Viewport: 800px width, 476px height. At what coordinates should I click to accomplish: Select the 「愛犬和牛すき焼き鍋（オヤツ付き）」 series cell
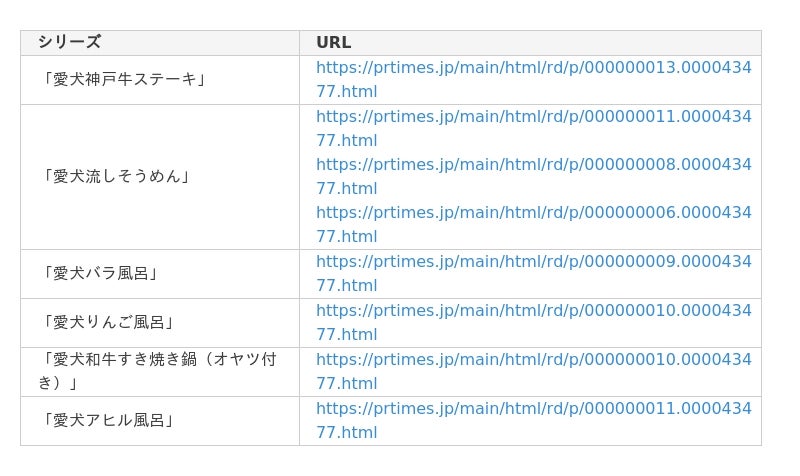point(159,371)
